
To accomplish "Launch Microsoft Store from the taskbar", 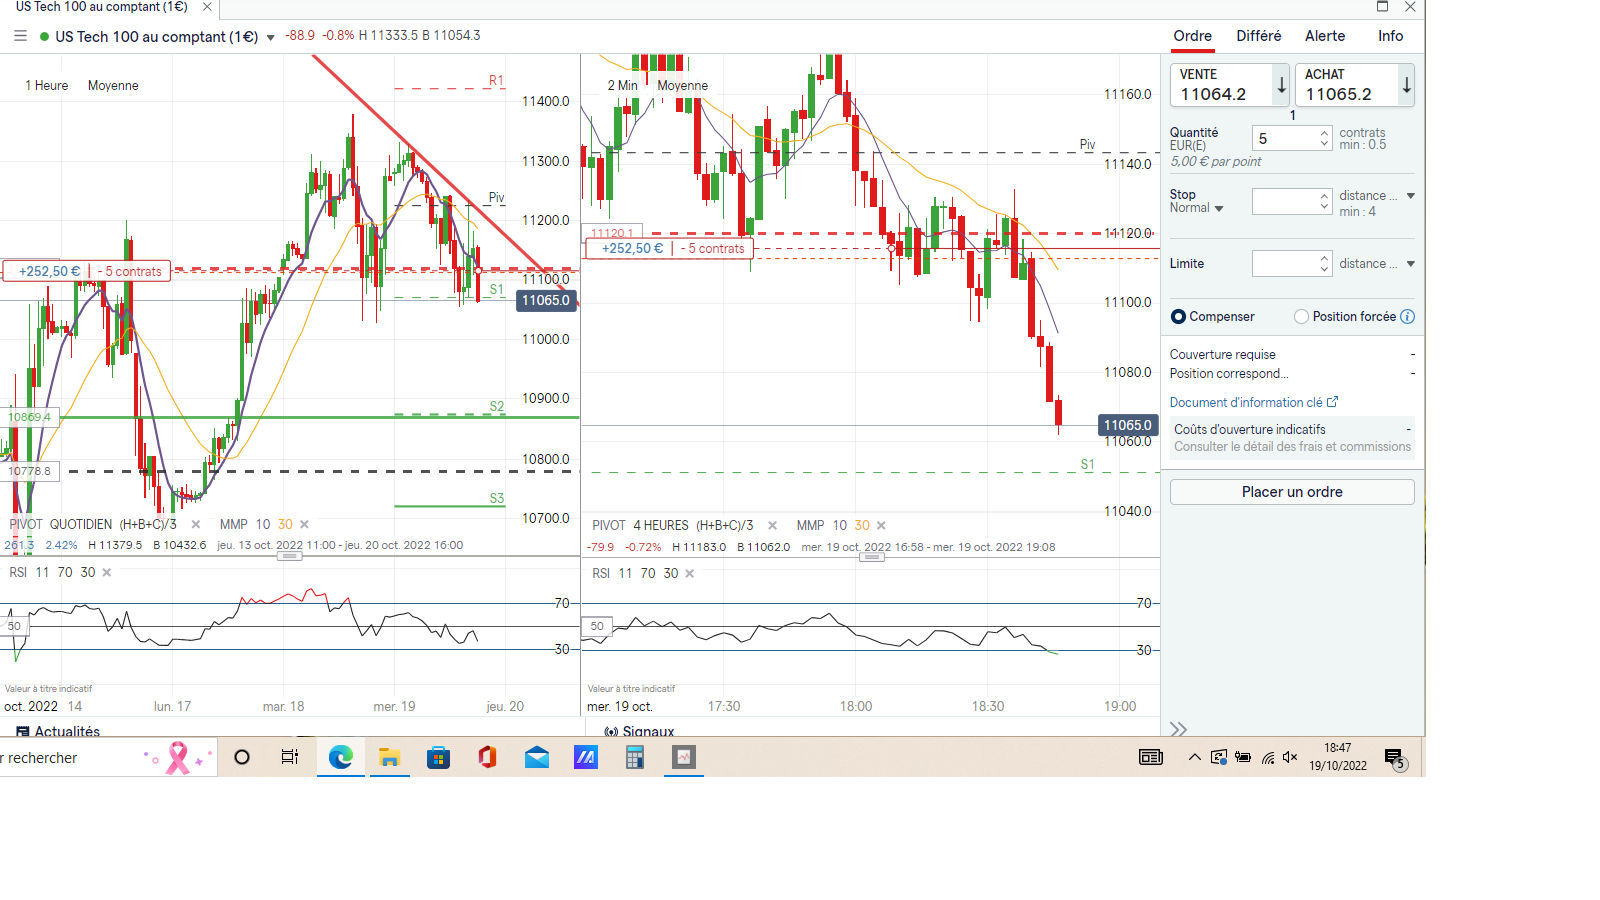I will tap(438, 757).
